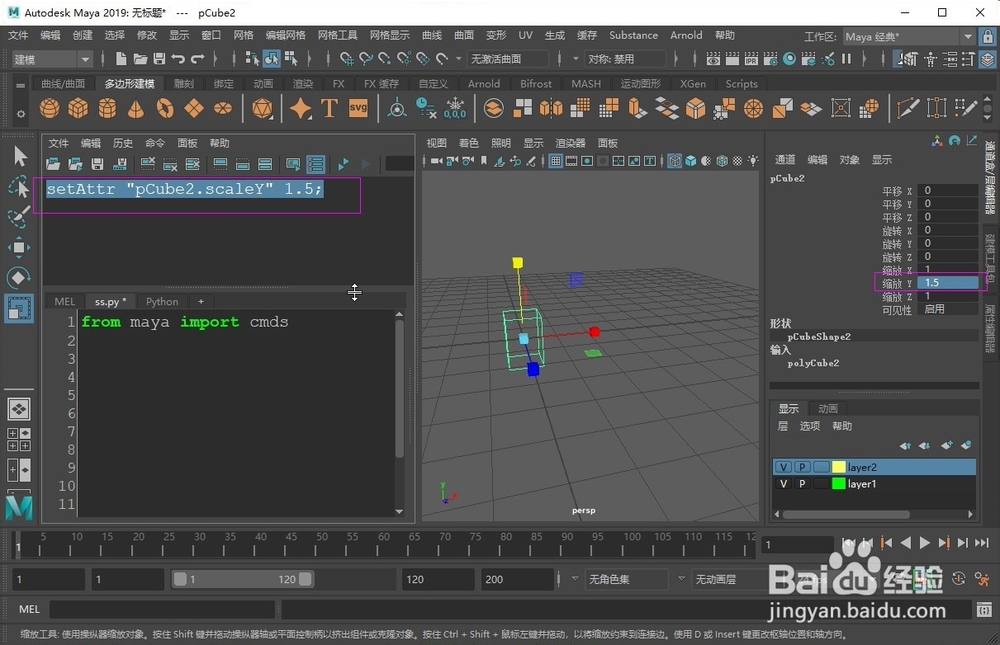The image size is (1000, 645).
Task: Activate the Move tool in toolbox
Action: point(19,248)
